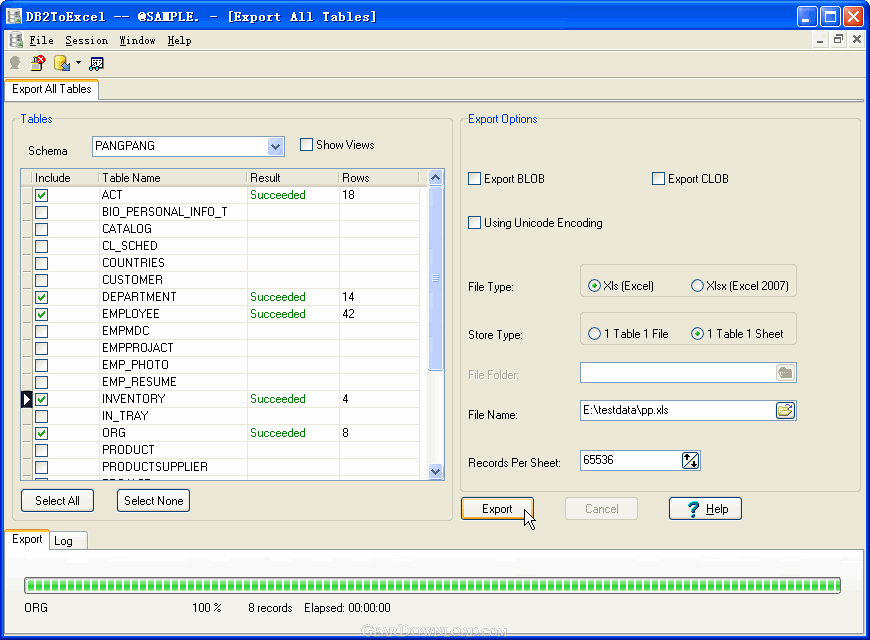
Task: Click the connect session toolbar icon
Action: (15, 63)
